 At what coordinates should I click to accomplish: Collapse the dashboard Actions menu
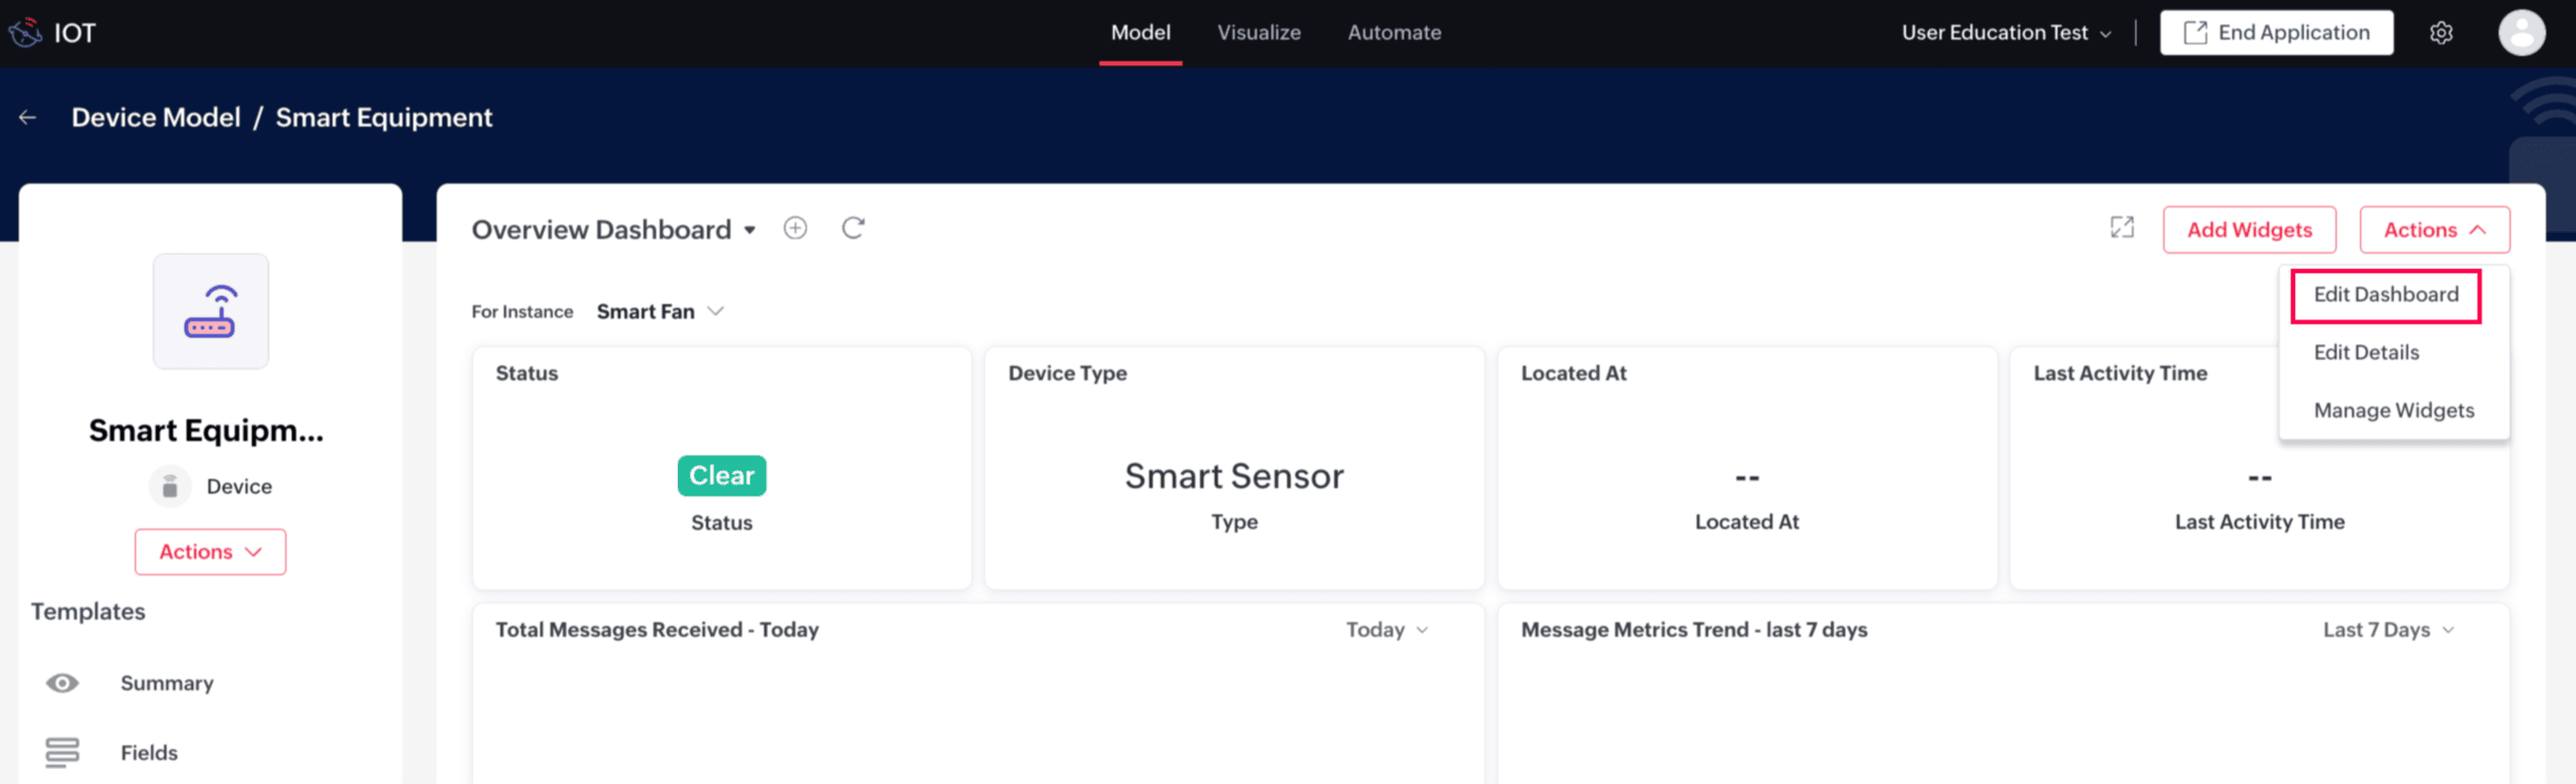click(2434, 230)
